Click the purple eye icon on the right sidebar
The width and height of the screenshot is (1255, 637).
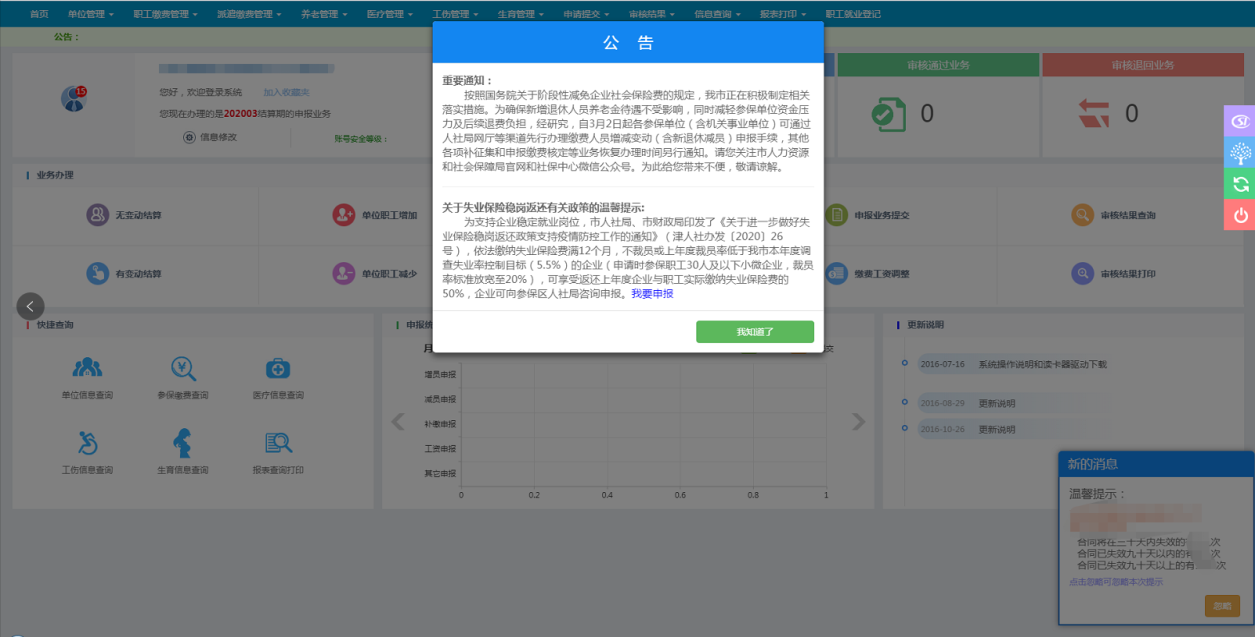(x=1240, y=121)
